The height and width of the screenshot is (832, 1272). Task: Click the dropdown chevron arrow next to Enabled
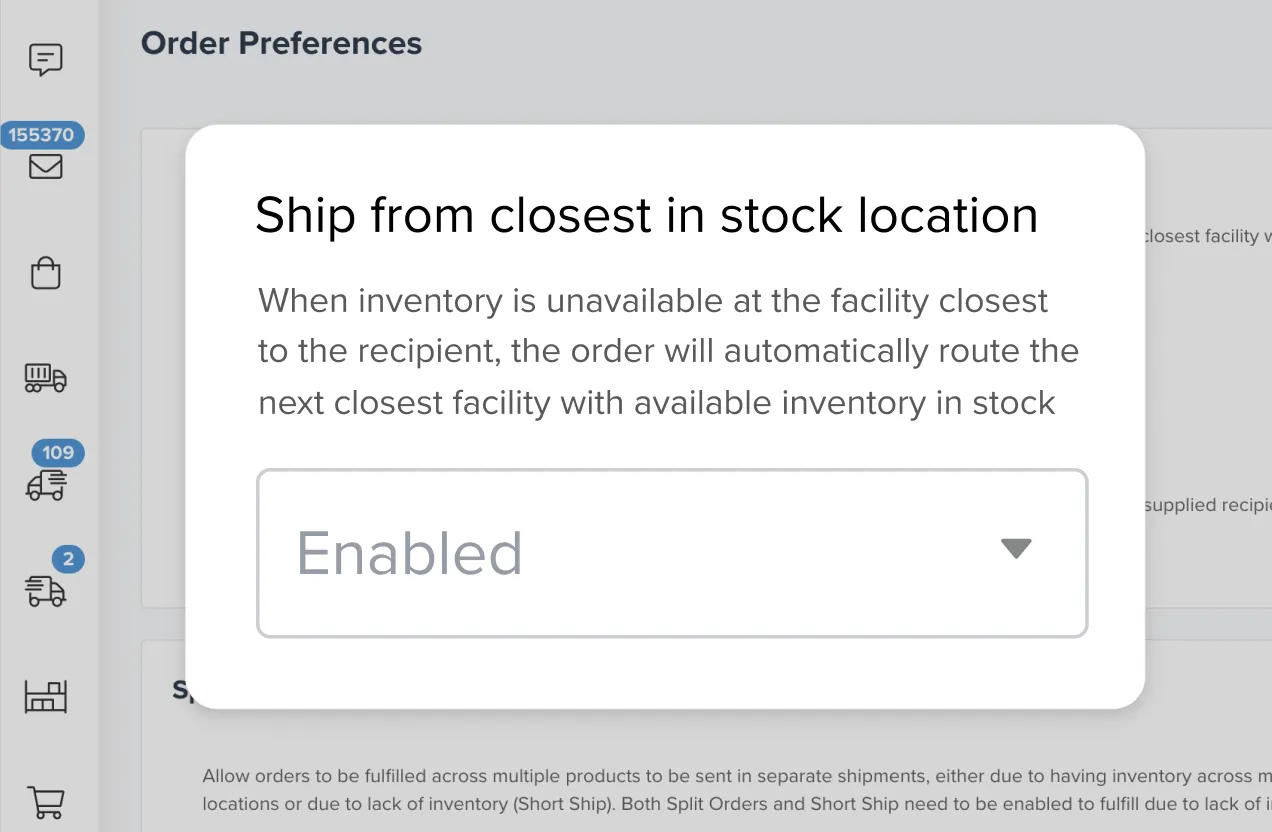pos(1016,548)
